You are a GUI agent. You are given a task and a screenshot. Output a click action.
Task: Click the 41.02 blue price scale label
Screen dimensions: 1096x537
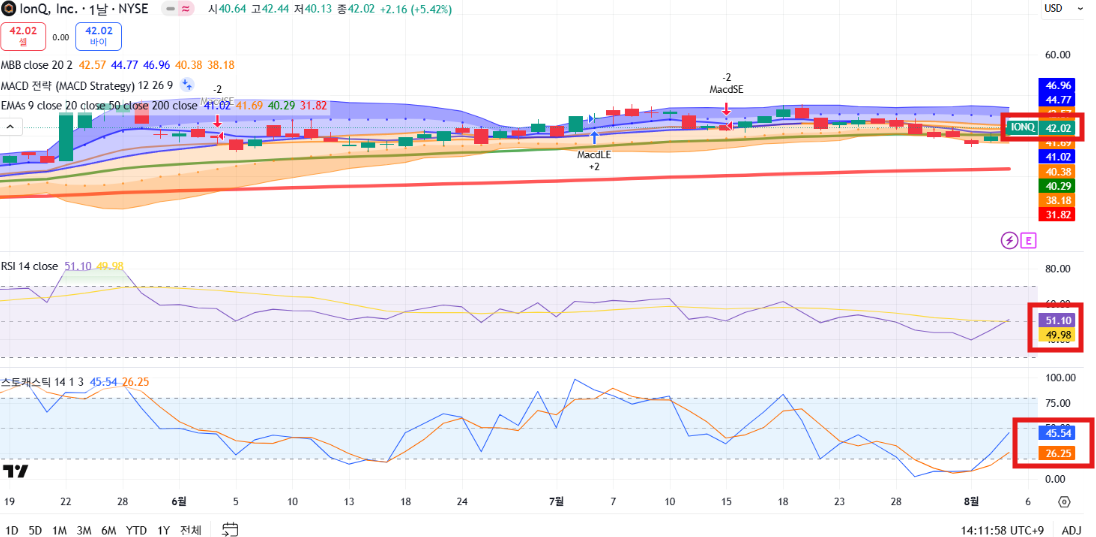(1057, 157)
